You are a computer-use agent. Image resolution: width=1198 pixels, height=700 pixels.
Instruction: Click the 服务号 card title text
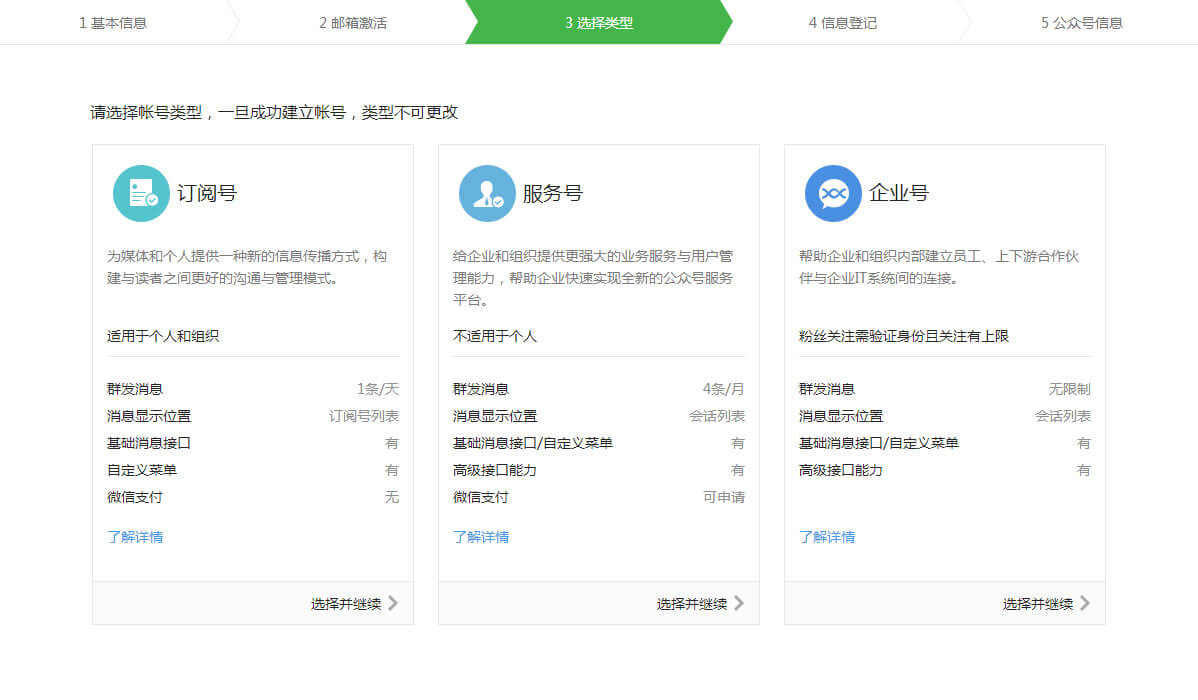553,193
